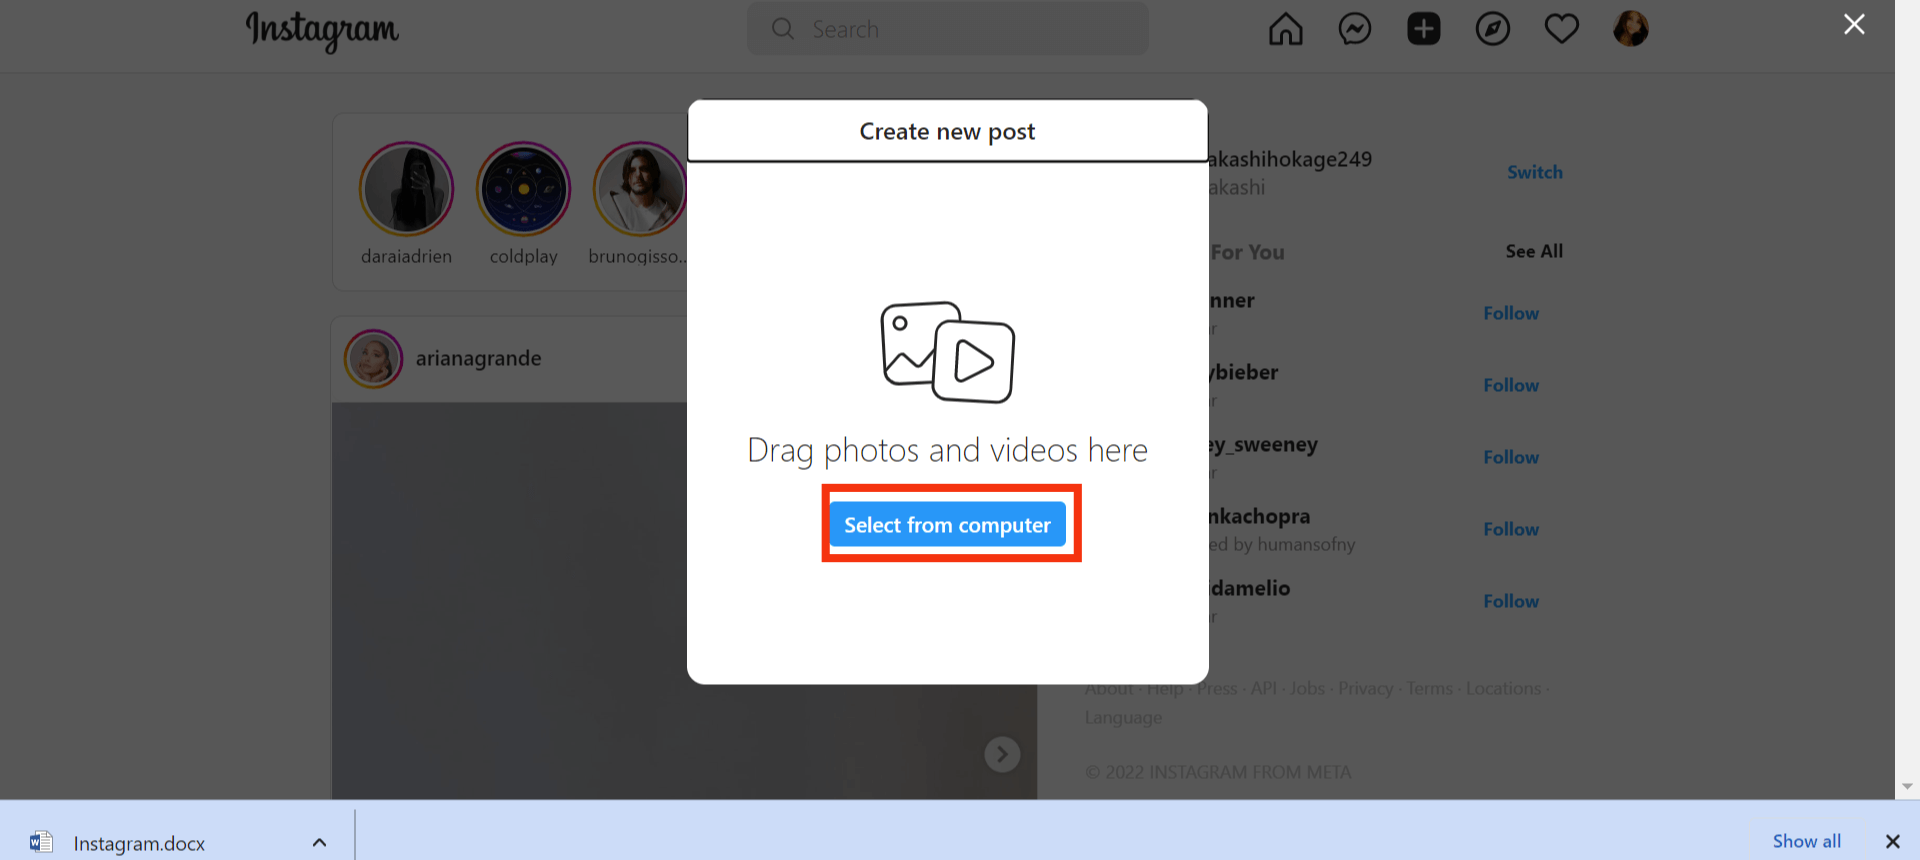
Task: Open the Language footer link
Action: point(1123,718)
